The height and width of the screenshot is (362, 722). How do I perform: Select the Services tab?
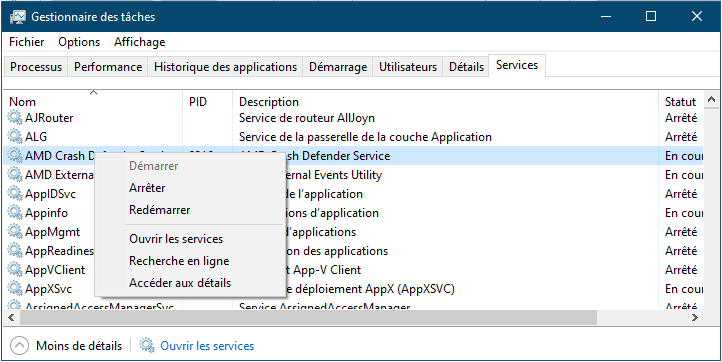(x=517, y=65)
